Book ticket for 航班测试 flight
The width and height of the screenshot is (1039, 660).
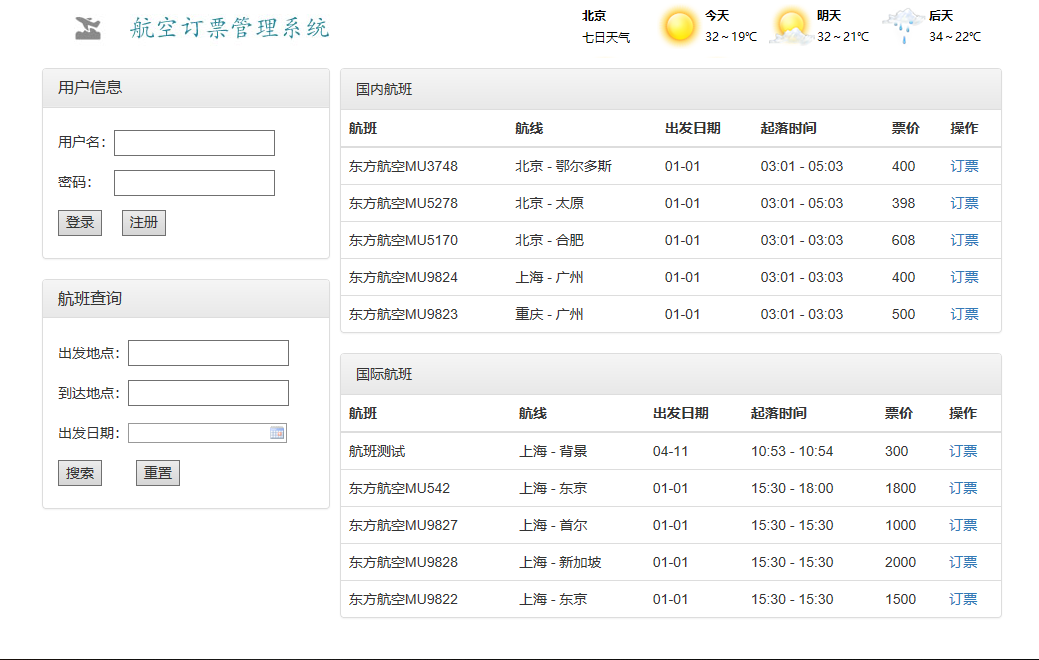pos(963,451)
